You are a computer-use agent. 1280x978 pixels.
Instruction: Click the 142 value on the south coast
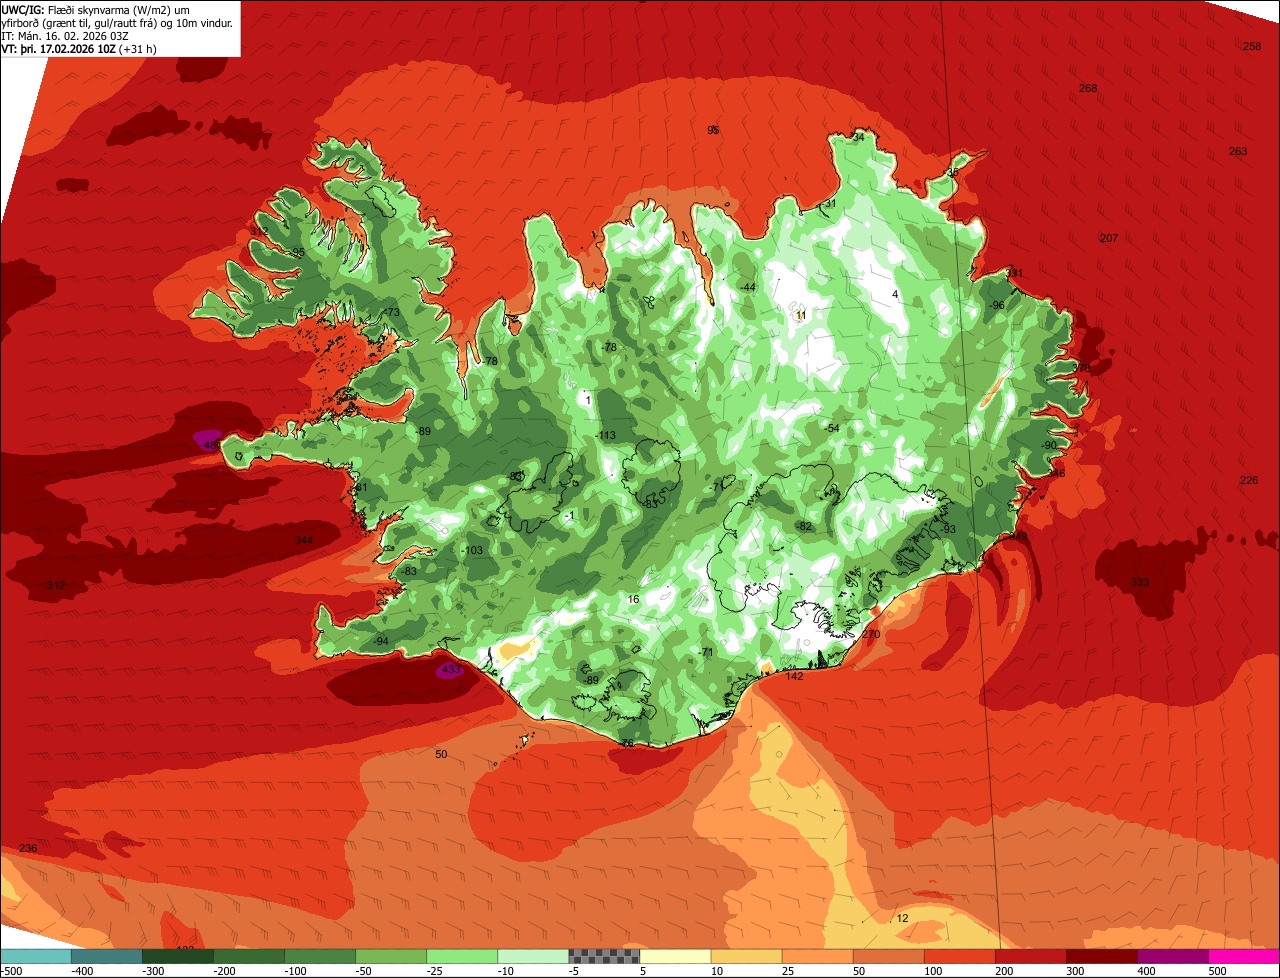click(x=795, y=676)
